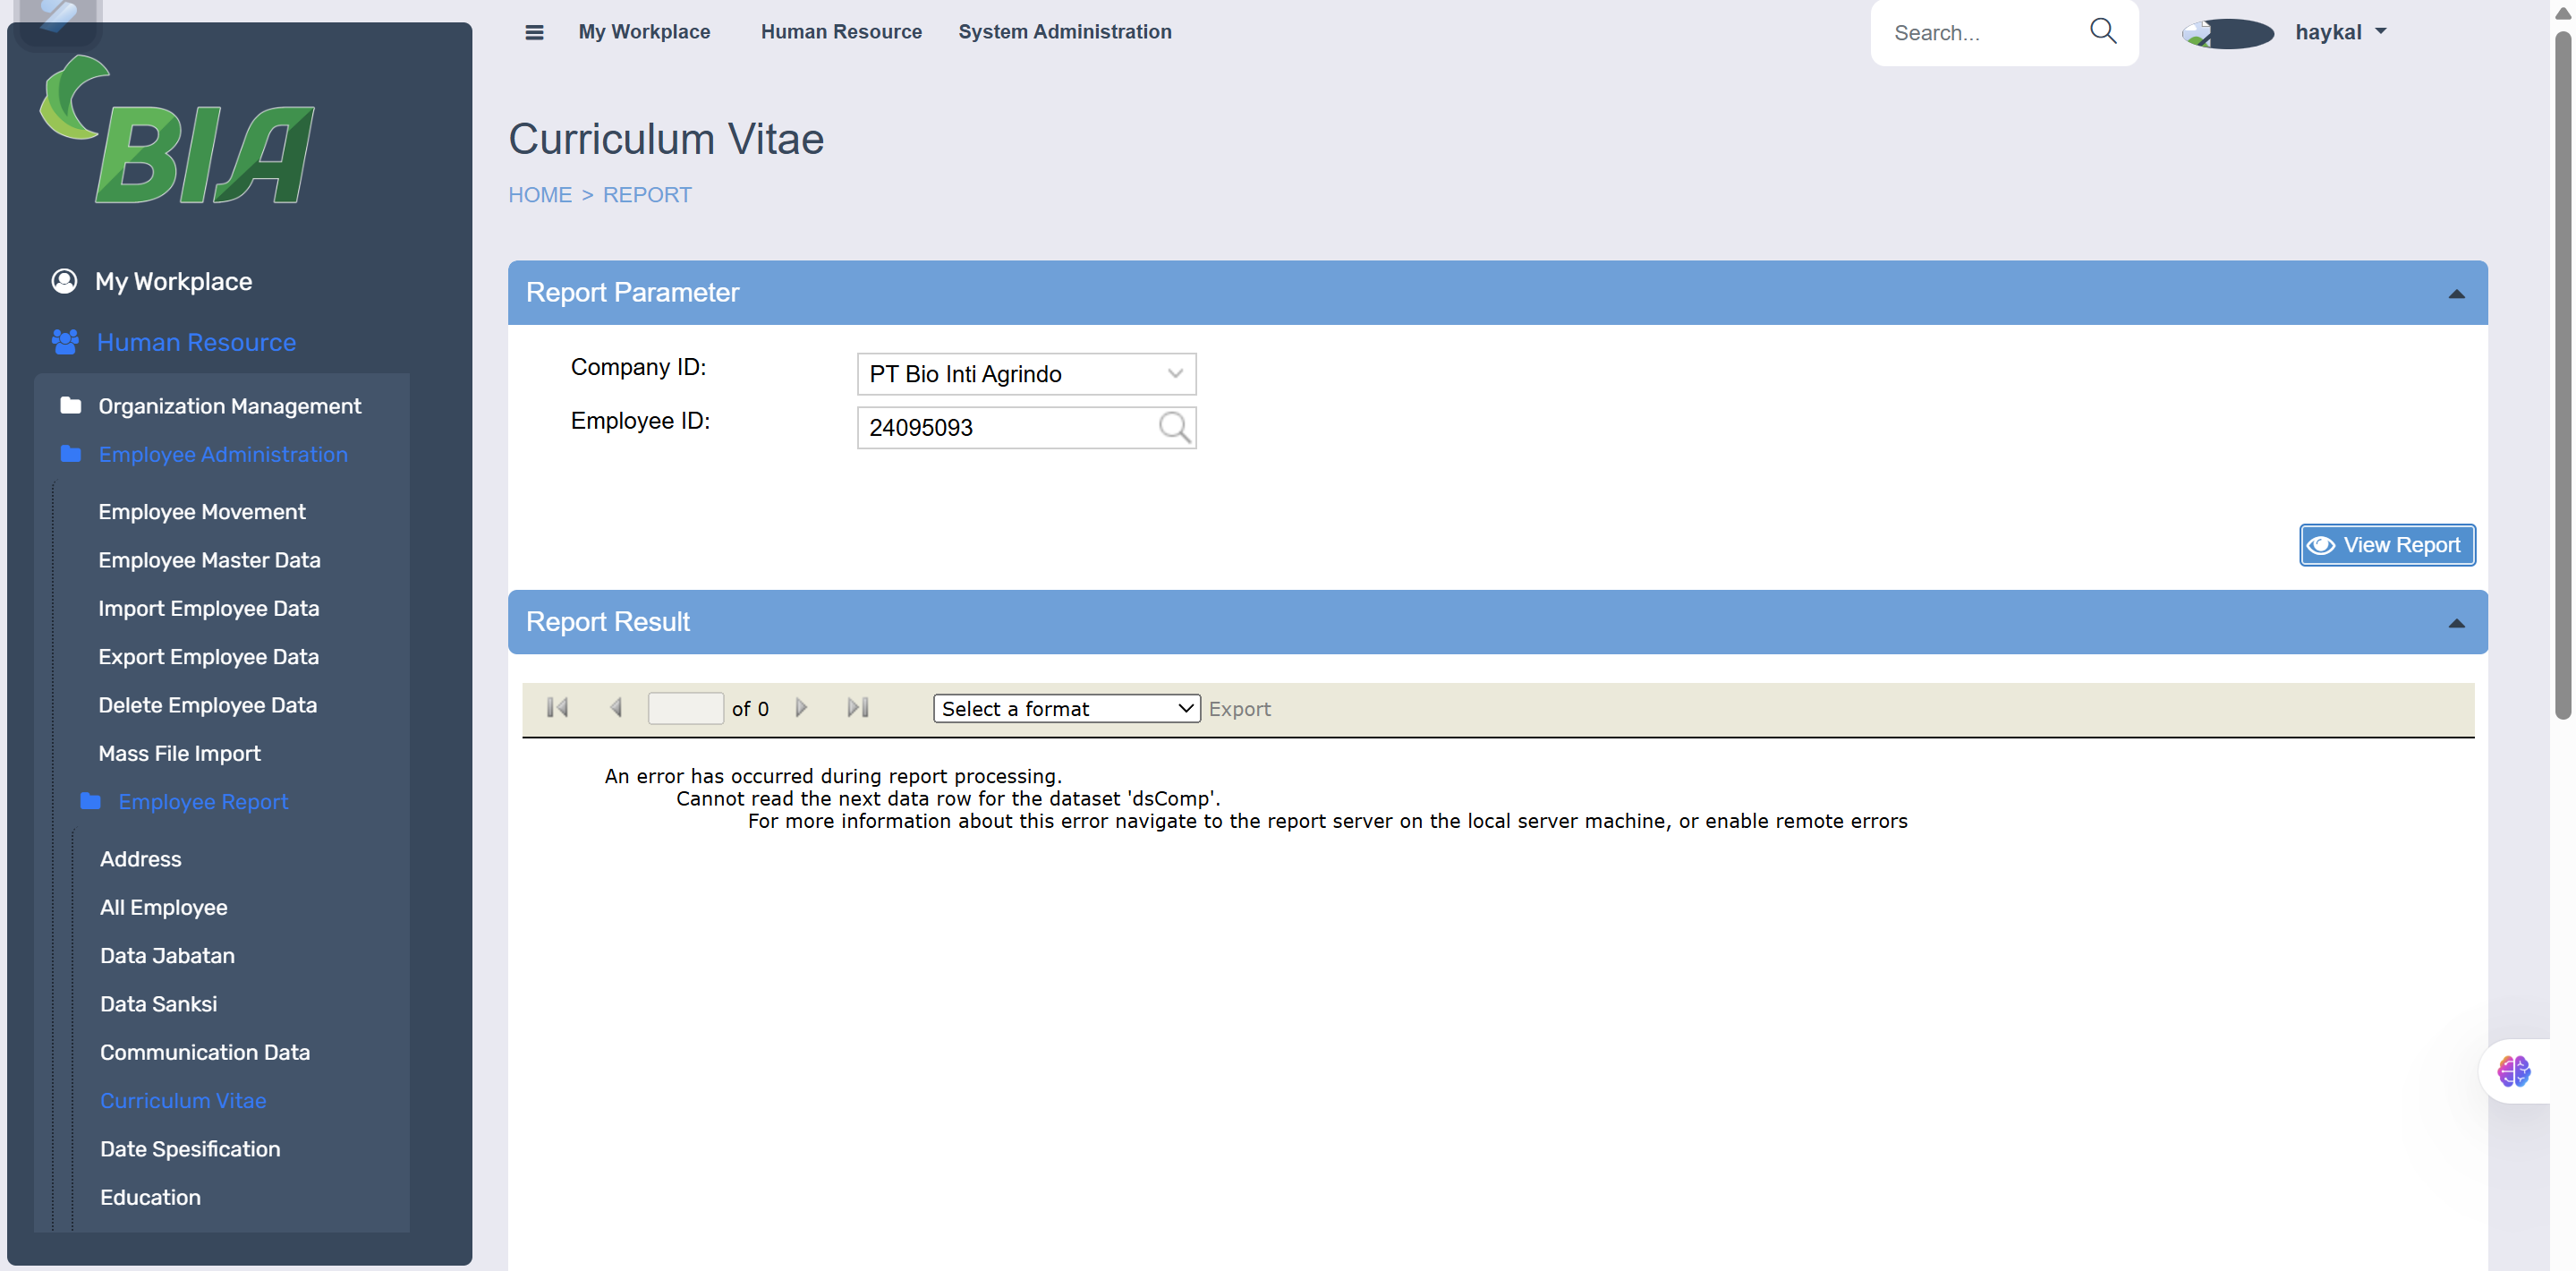Collapse the Report Parameter panel
Image resolution: width=2576 pixels, height=1271 pixels.
click(x=2456, y=294)
